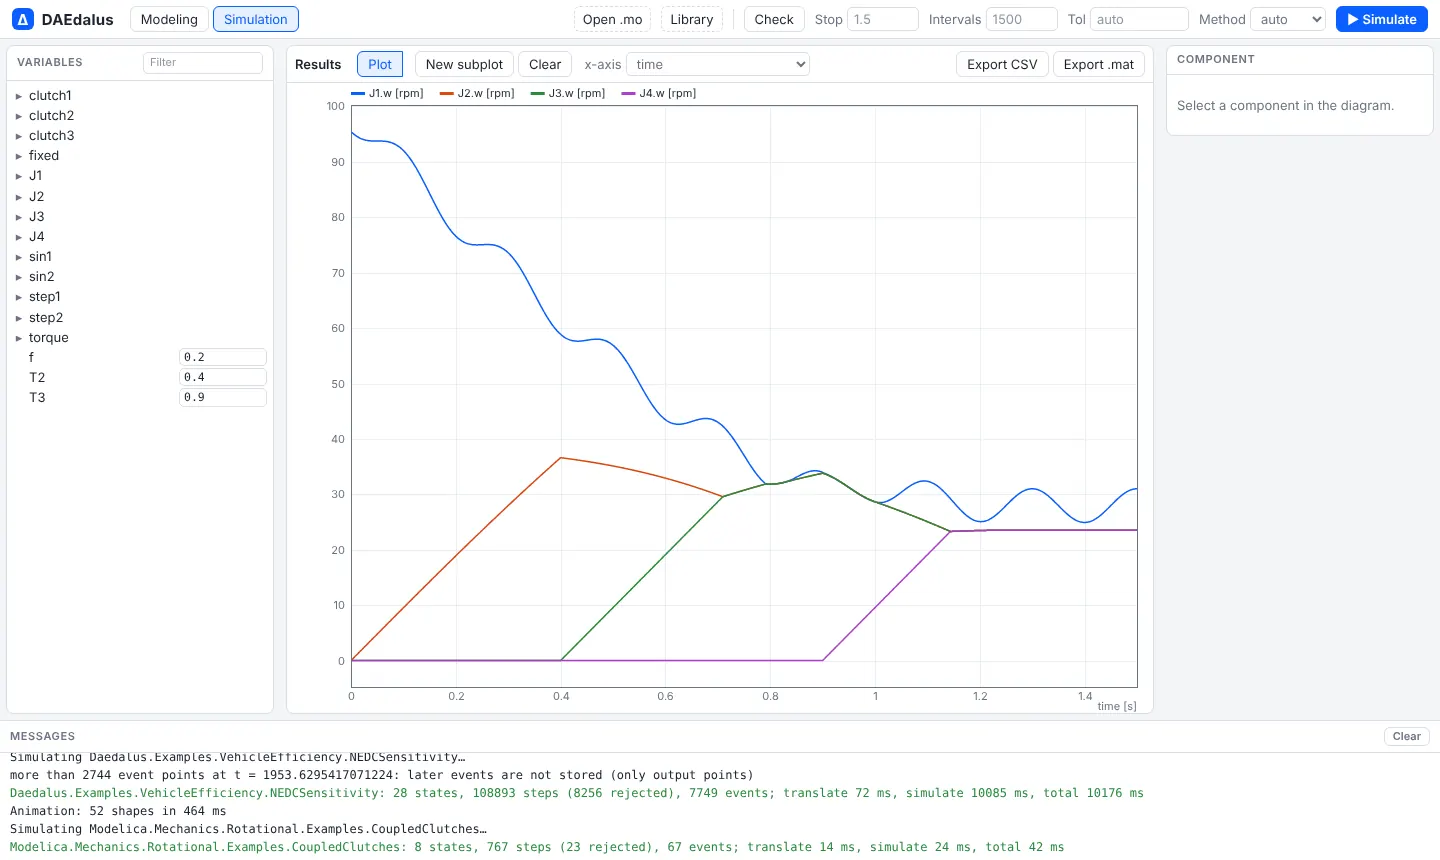Image resolution: width=1440 pixels, height=860 pixels.
Task: Export results as .mat
Action: [x=1099, y=64]
